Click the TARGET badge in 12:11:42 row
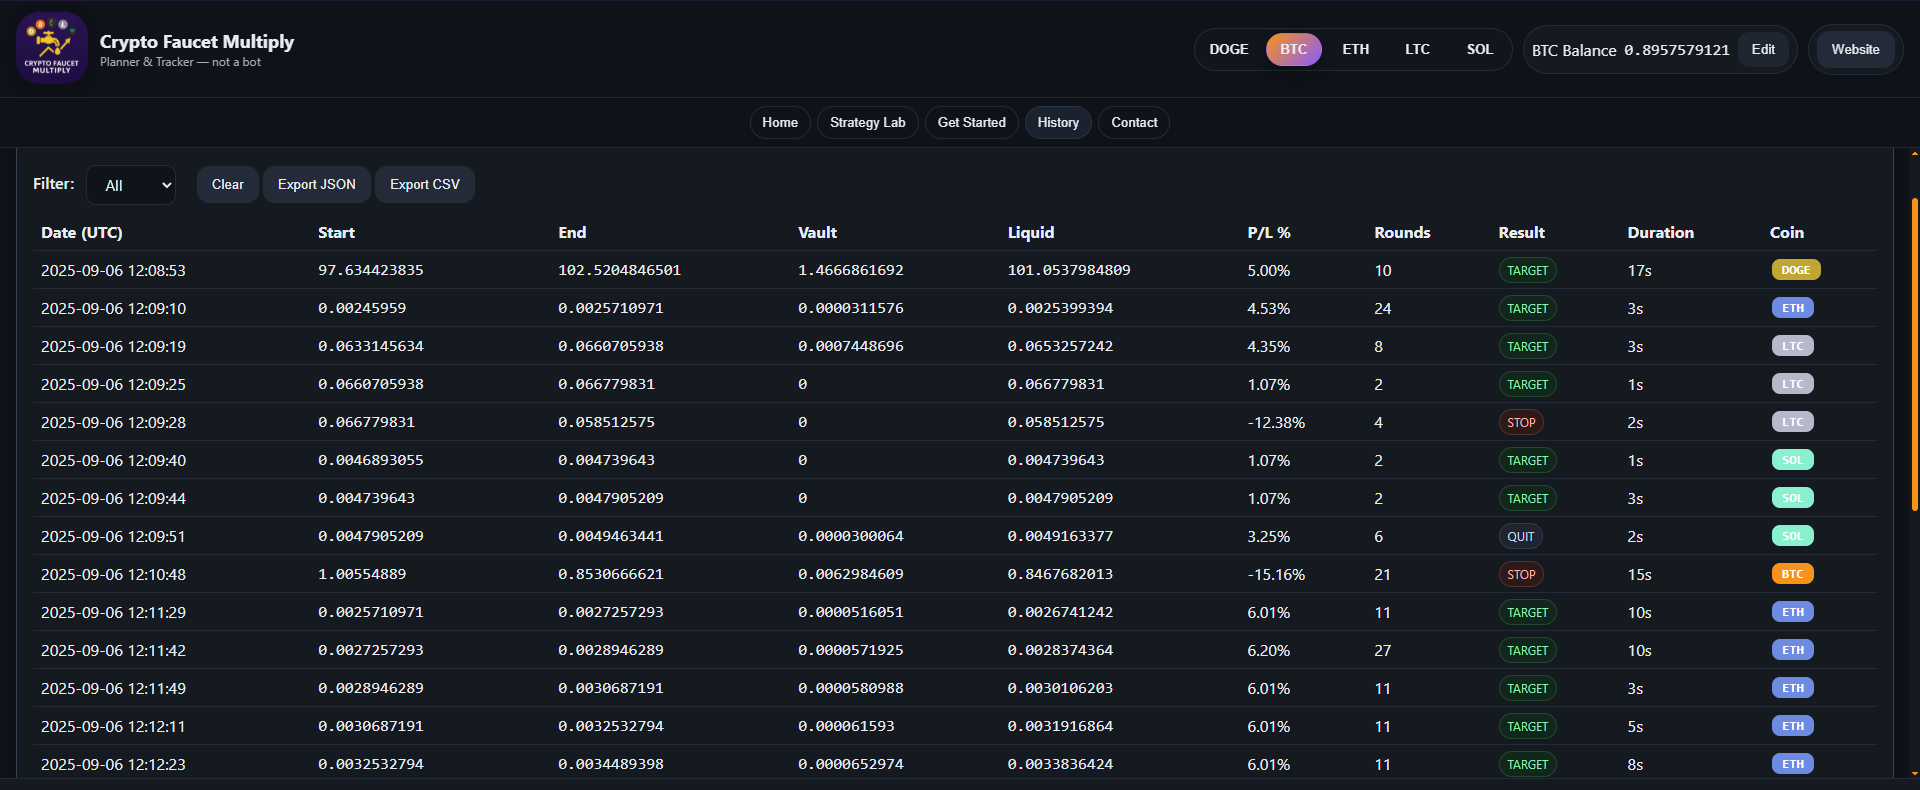Screen dimensions: 1920x790 1527,651
